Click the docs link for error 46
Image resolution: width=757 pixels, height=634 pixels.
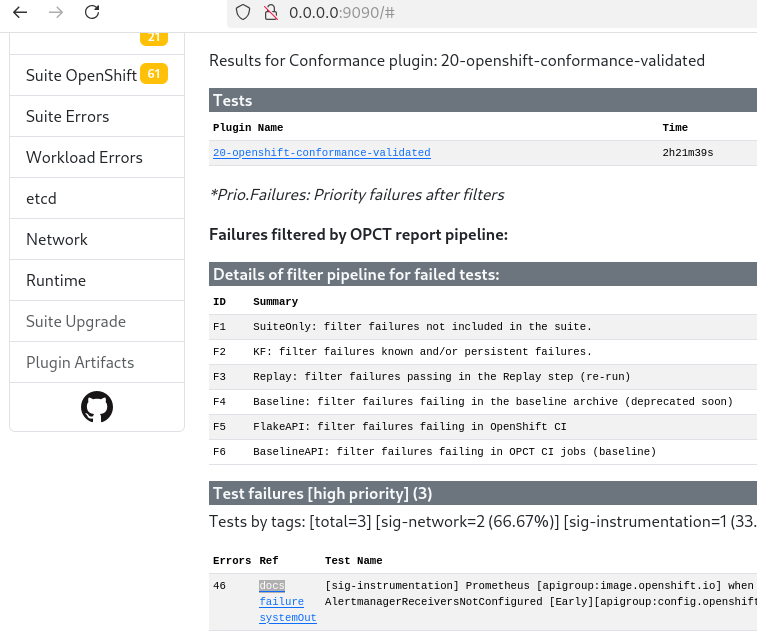tap(271, 586)
